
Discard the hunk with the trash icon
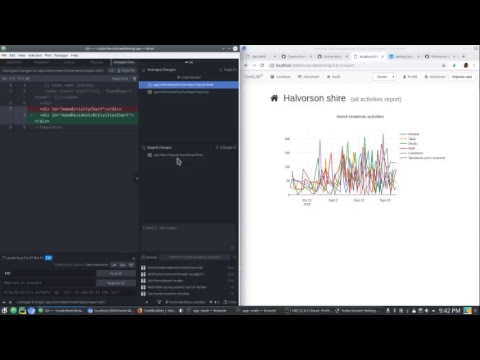point(135,79)
